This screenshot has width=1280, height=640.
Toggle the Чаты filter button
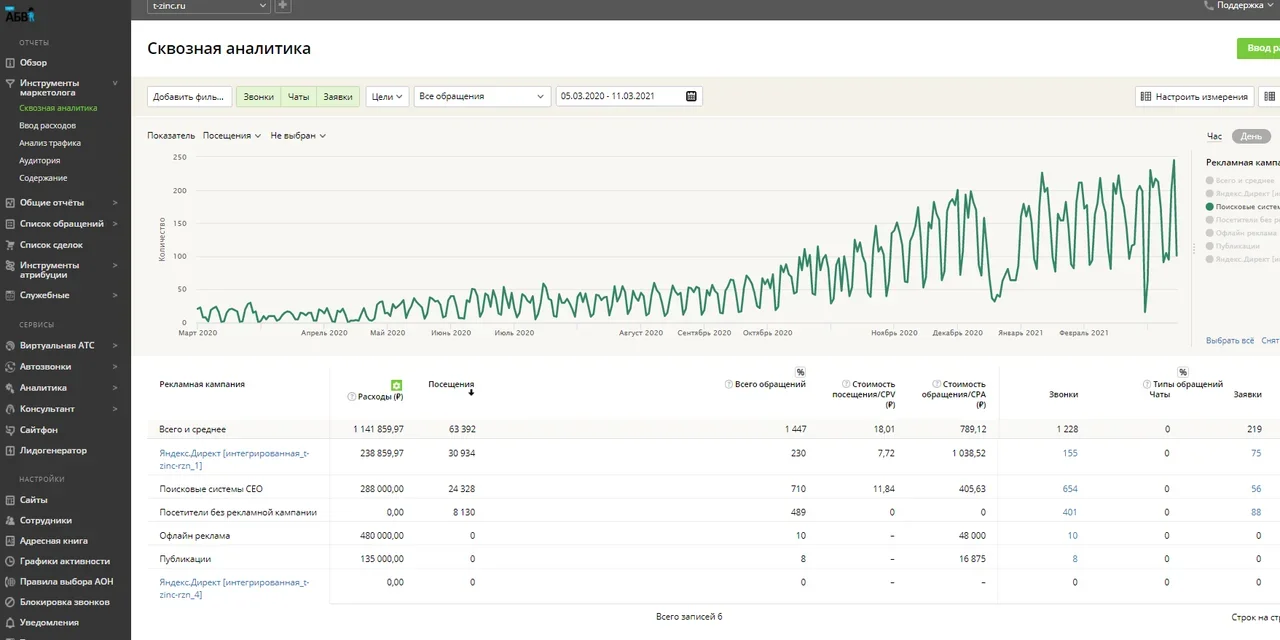[299, 97]
